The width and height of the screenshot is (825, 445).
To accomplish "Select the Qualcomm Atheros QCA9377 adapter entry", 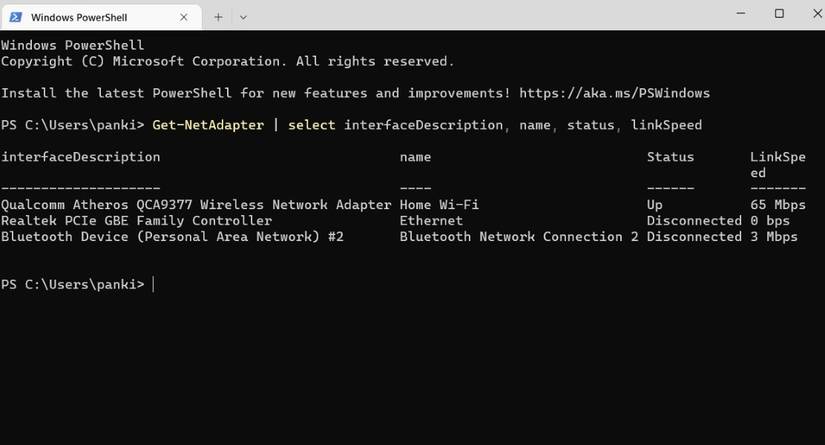I will click(196, 205).
